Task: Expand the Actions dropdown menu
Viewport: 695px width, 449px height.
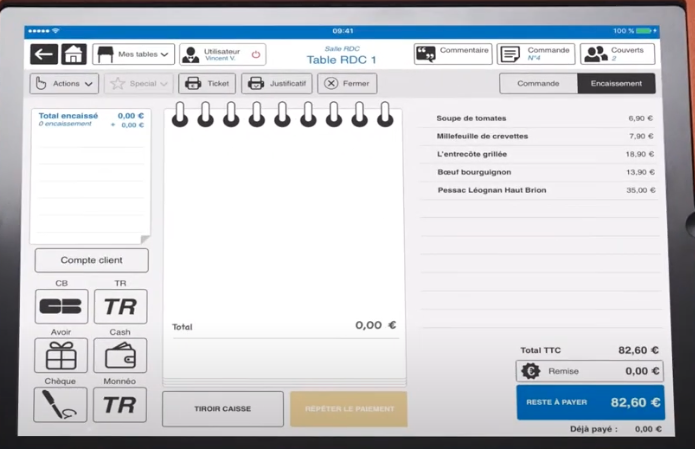Action: (64, 84)
